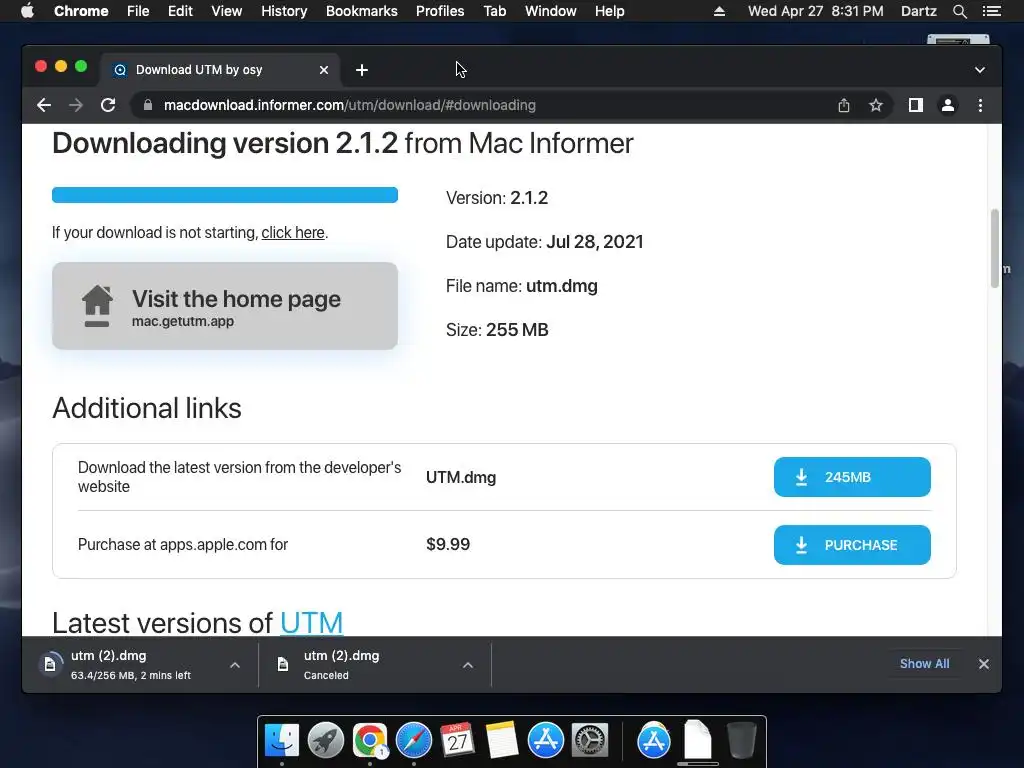This screenshot has width=1024, height=768.
Task: Open the Apple menu
Action: [x=27, y=11]
